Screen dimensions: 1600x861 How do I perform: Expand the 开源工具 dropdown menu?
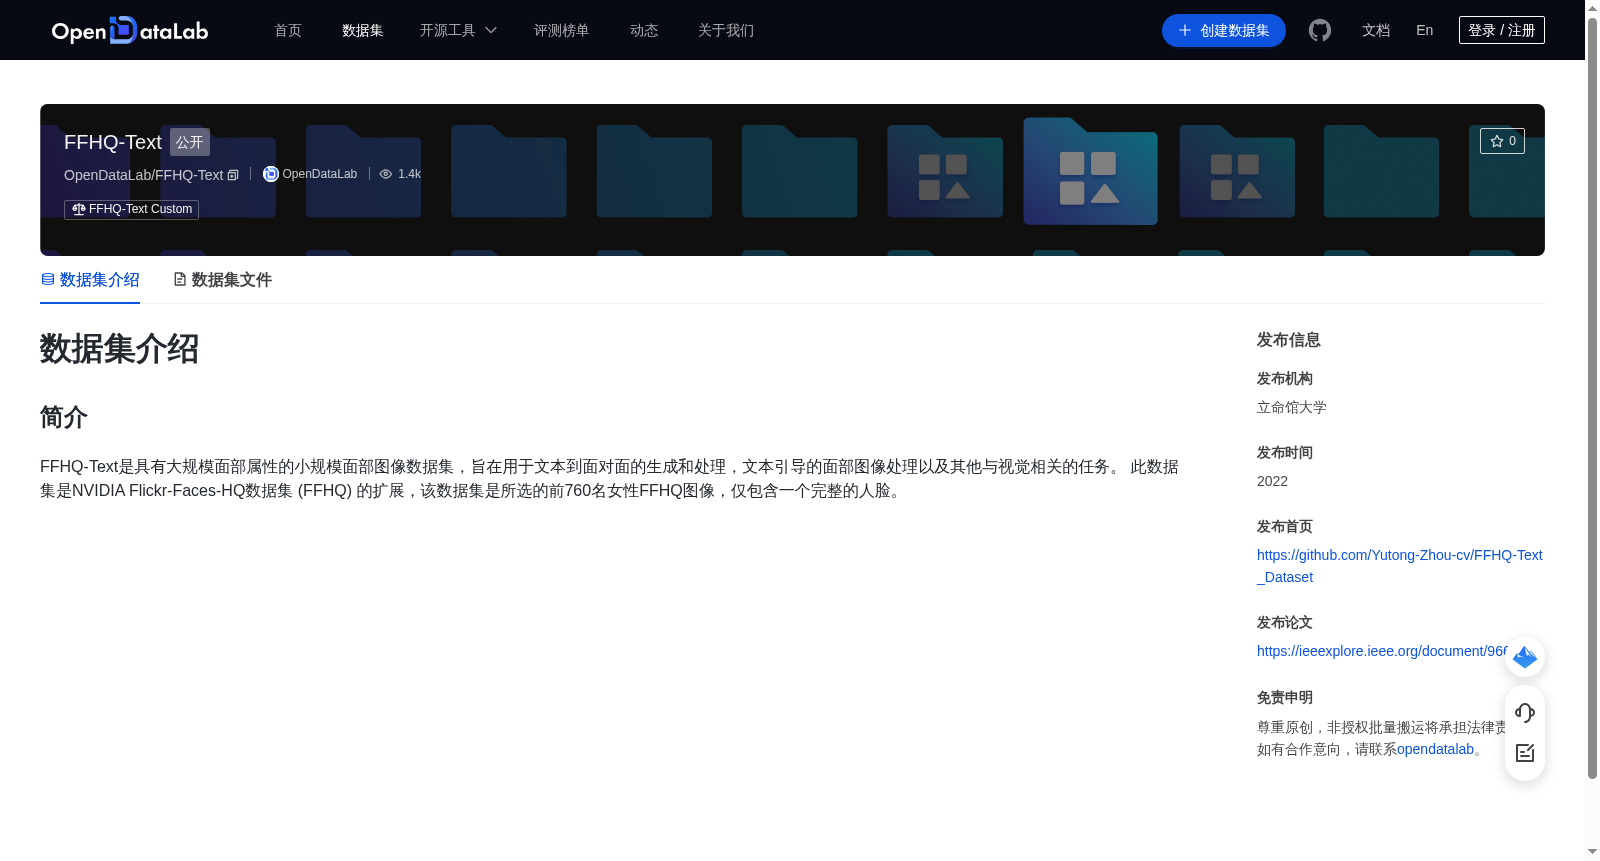[458, 30]
